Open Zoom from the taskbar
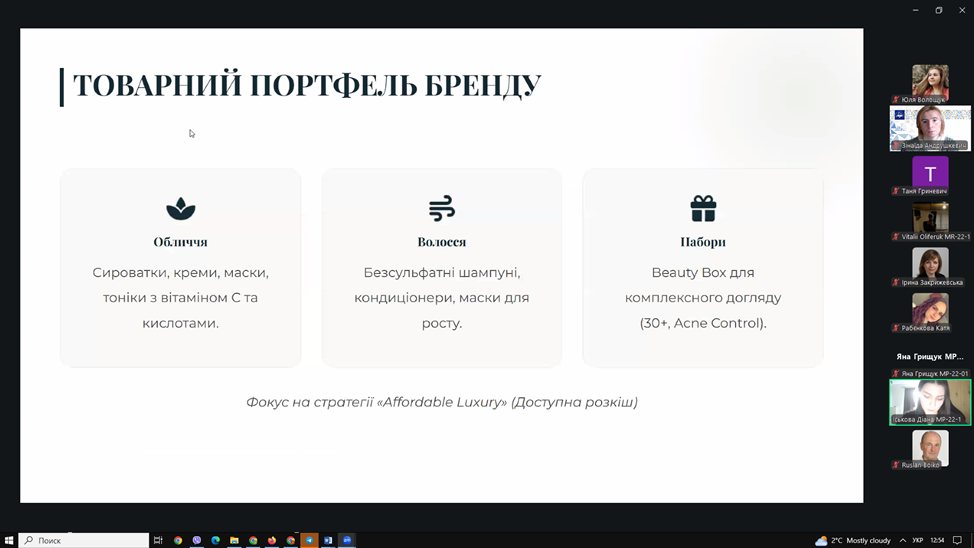 (347, 540)
